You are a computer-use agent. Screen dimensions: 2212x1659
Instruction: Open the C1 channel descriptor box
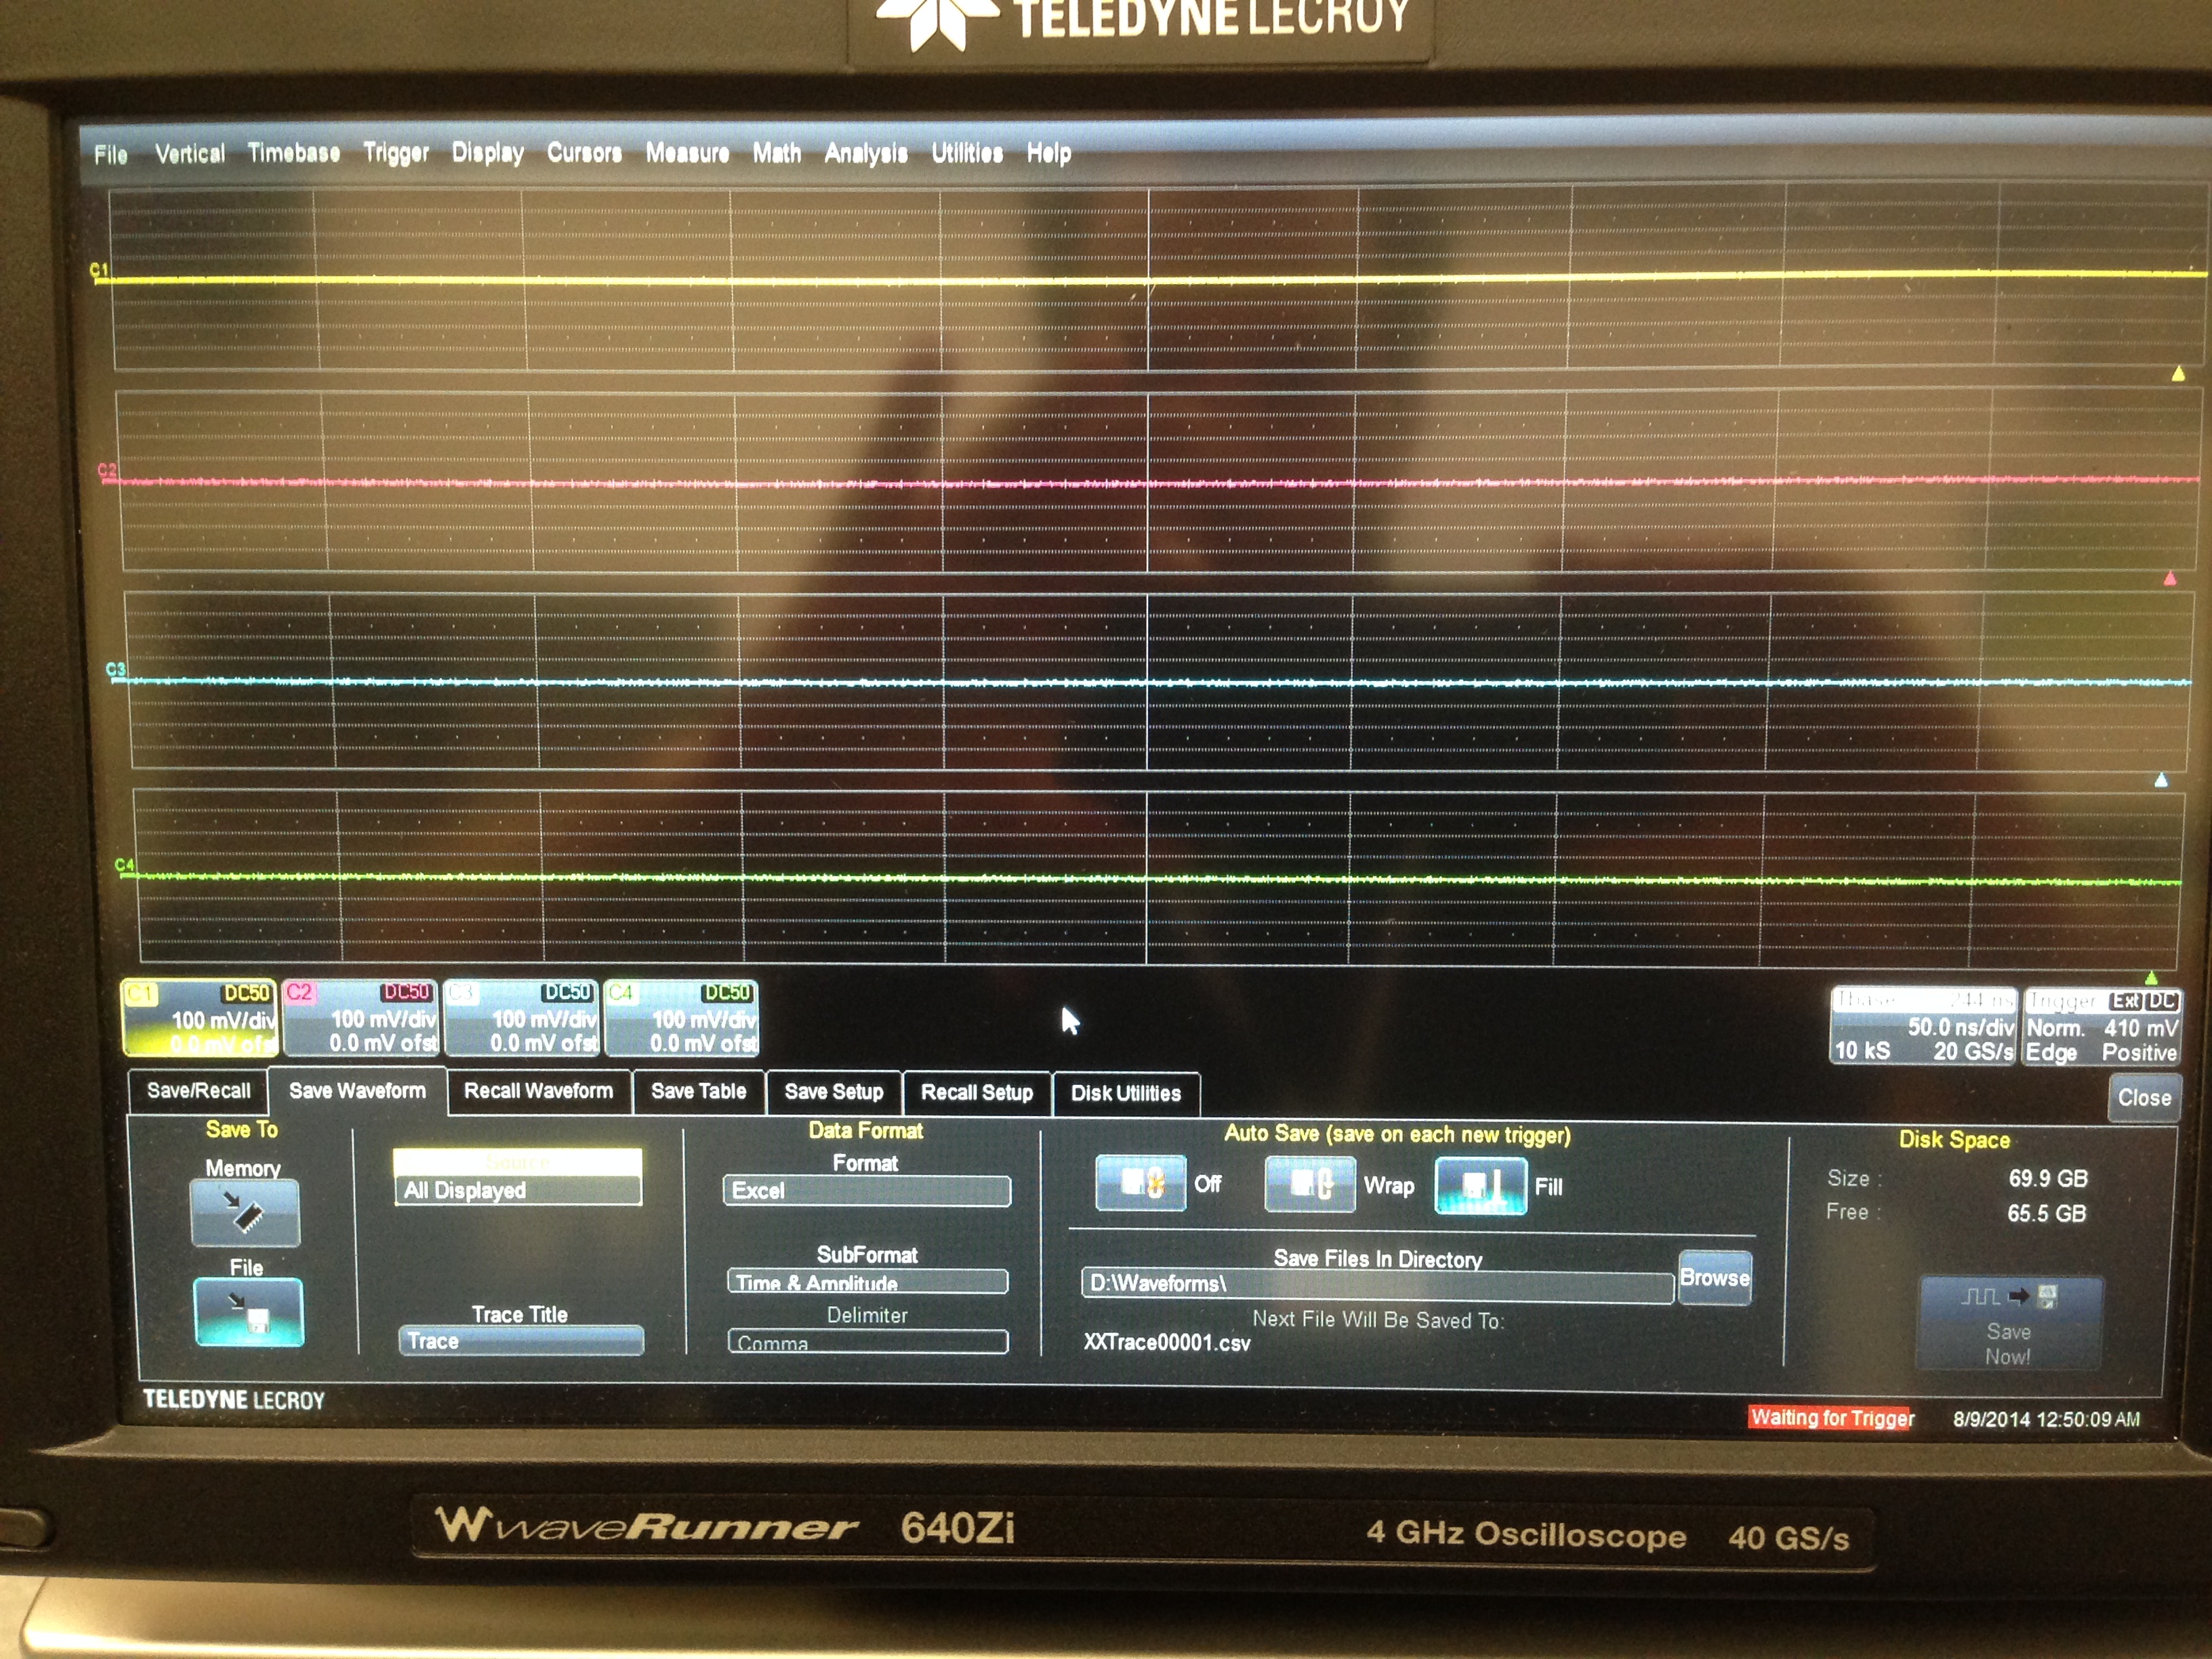click(x=199, y=1018)
